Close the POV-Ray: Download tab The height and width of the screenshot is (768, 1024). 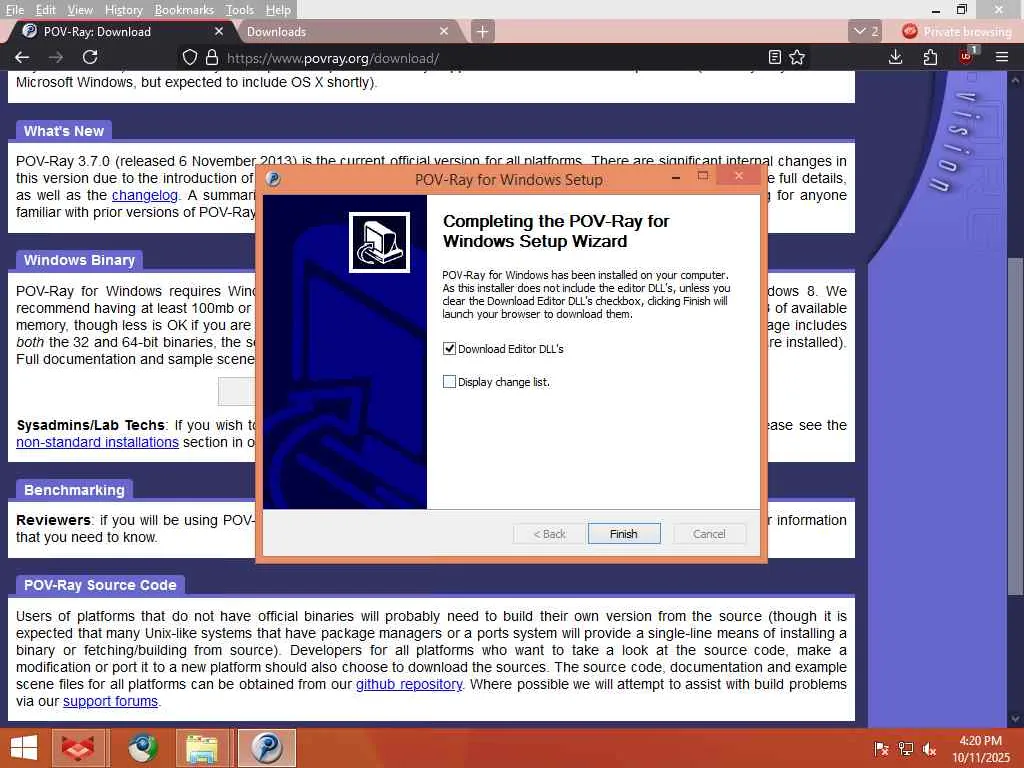(219, 31)
